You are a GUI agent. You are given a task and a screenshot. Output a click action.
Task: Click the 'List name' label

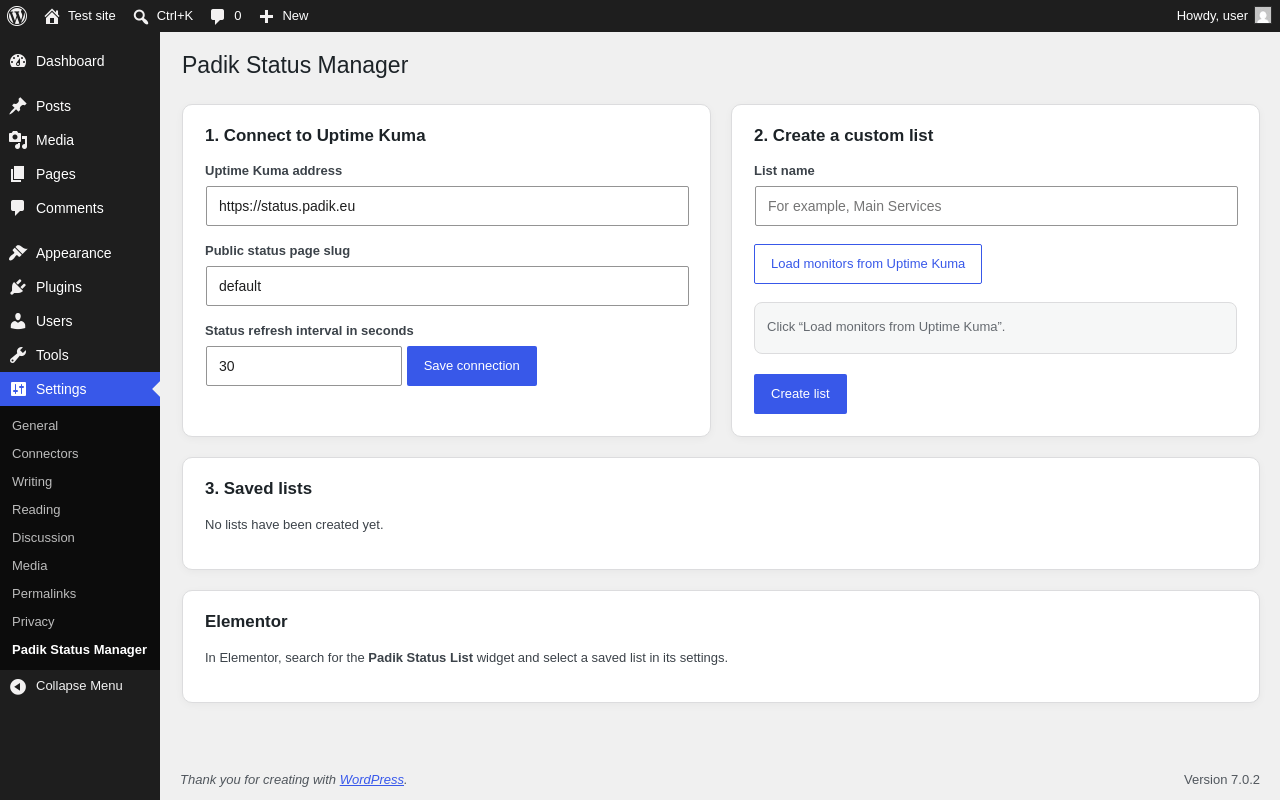click(x=784, y=171)
